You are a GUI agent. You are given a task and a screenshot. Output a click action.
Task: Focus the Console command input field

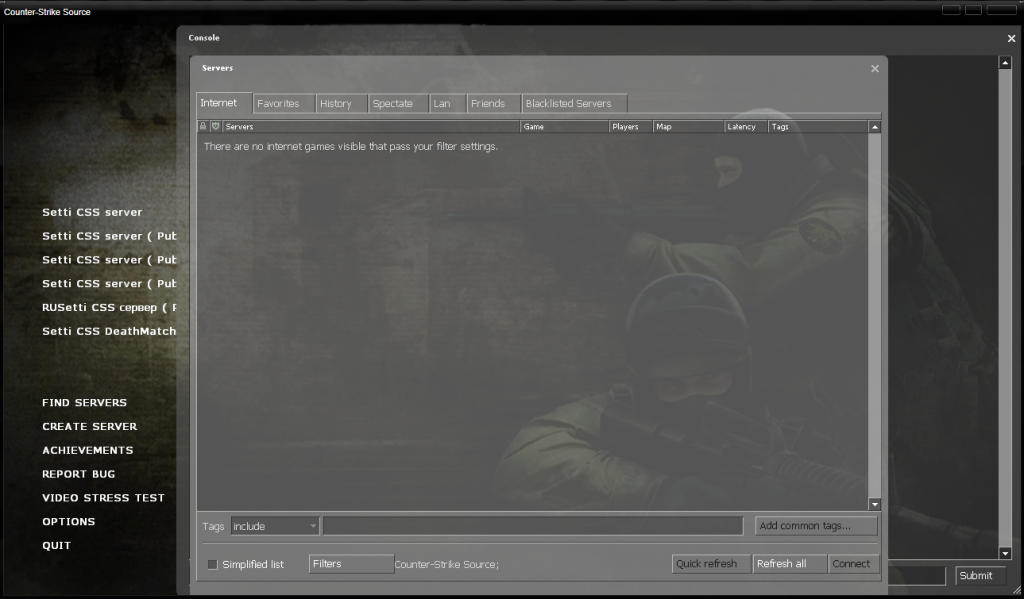[x=916, y=575]
